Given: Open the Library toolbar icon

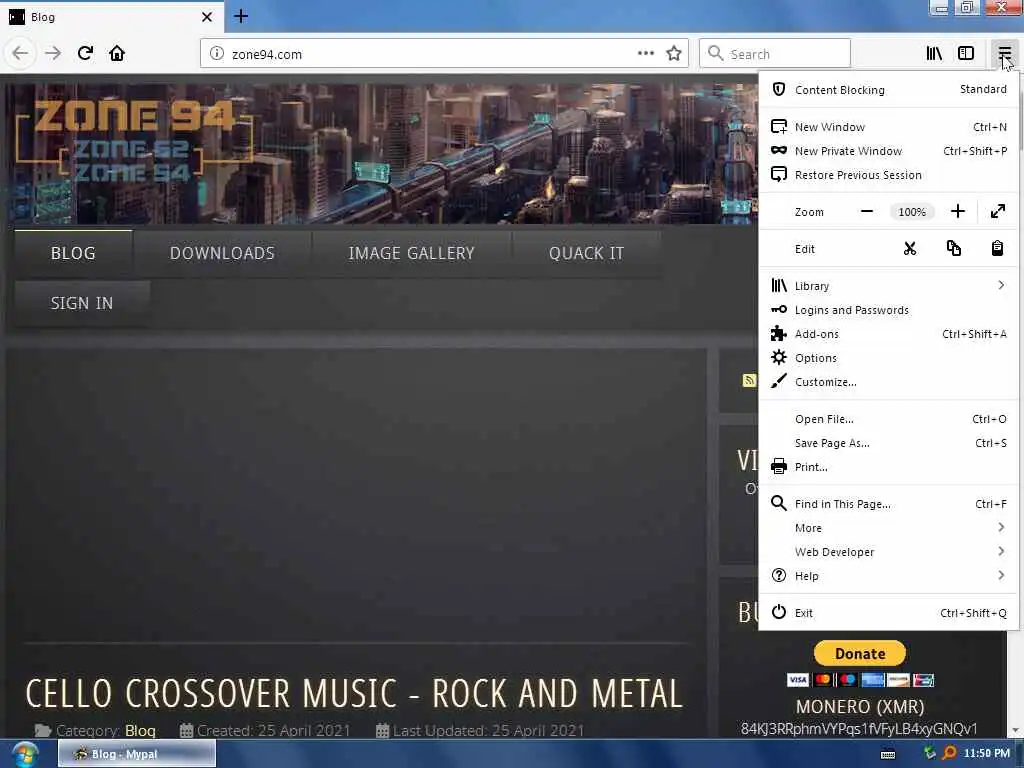Looking at the screenshot, I should pyautogui.click(x=935, y=54).
